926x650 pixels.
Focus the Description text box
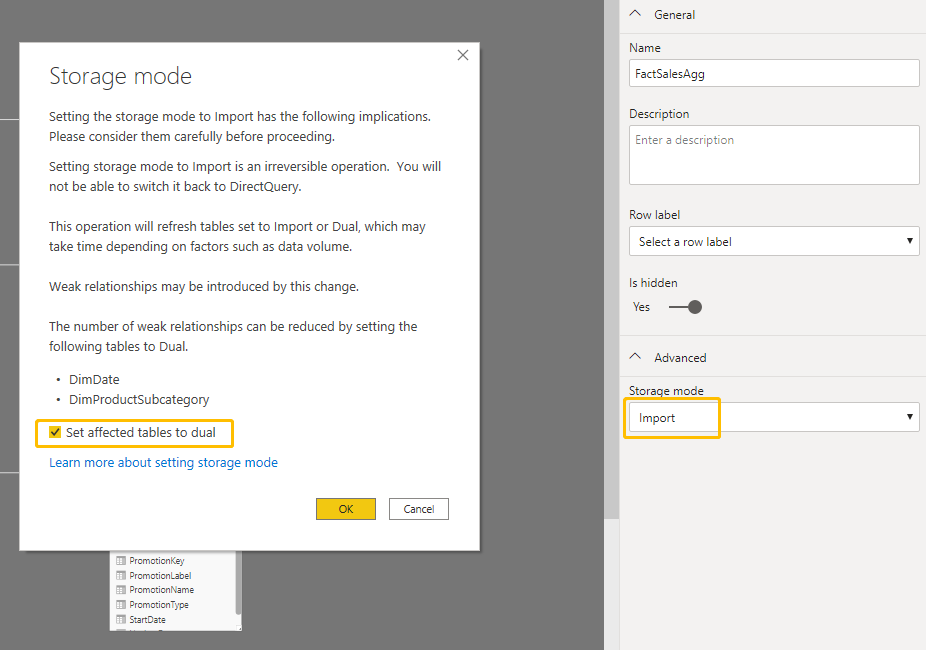click(x=774, y=155)
